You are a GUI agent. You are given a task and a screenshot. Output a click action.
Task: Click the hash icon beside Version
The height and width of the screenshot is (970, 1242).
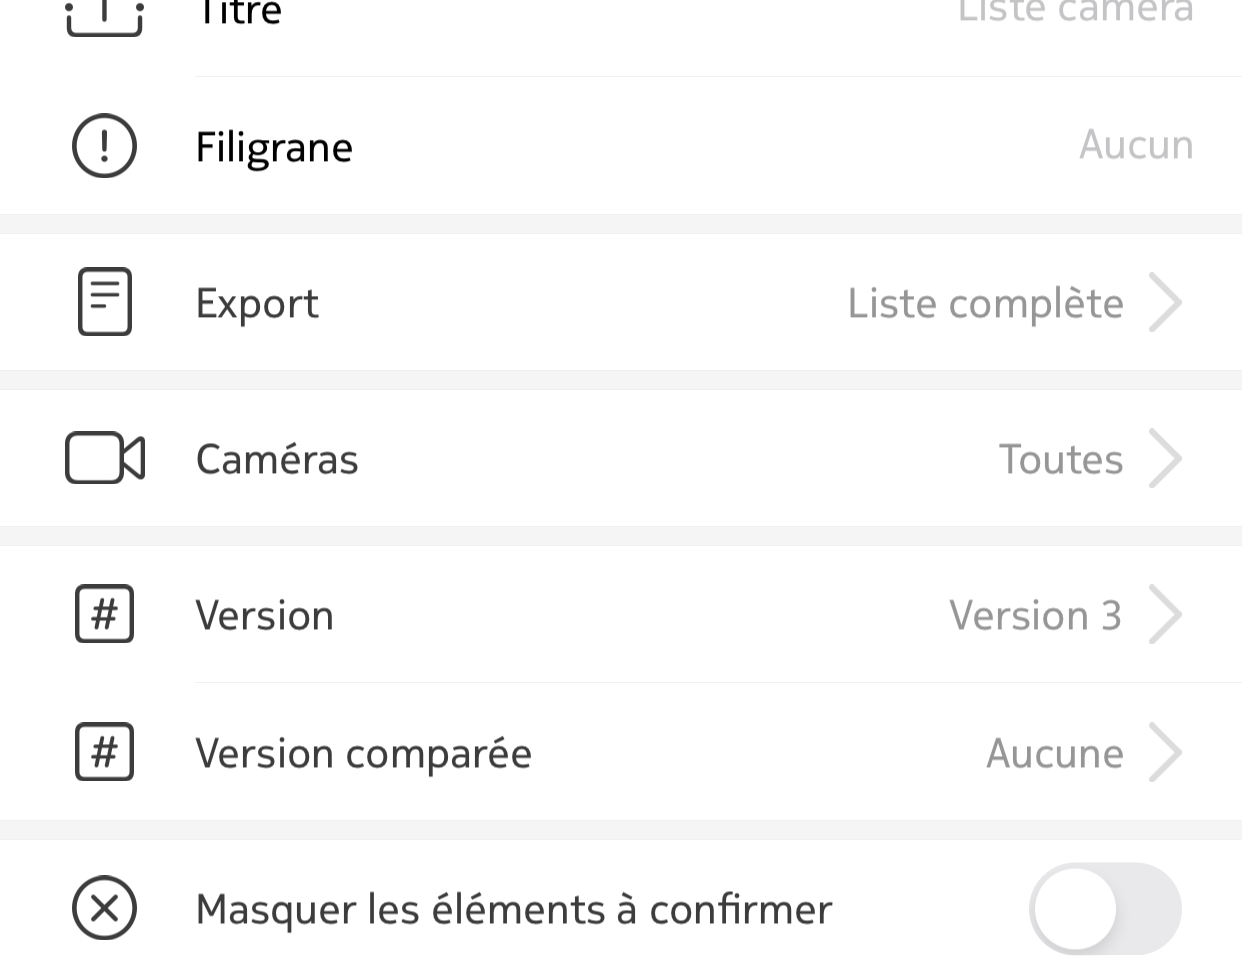105,614
